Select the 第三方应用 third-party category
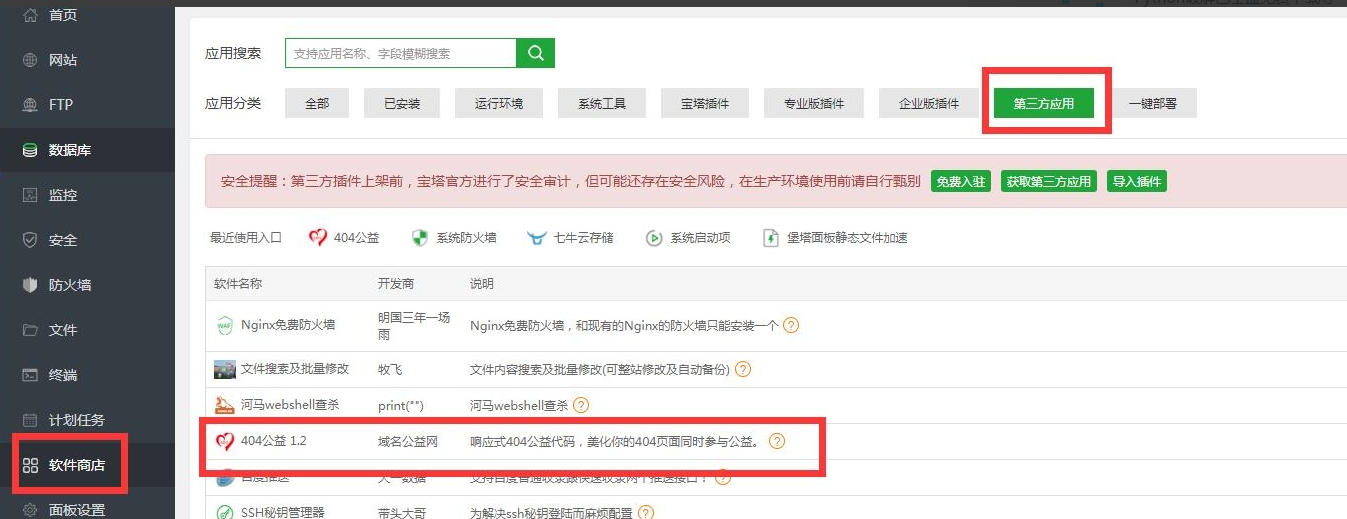The image size is (1347, 519). tap(1044, 103)
